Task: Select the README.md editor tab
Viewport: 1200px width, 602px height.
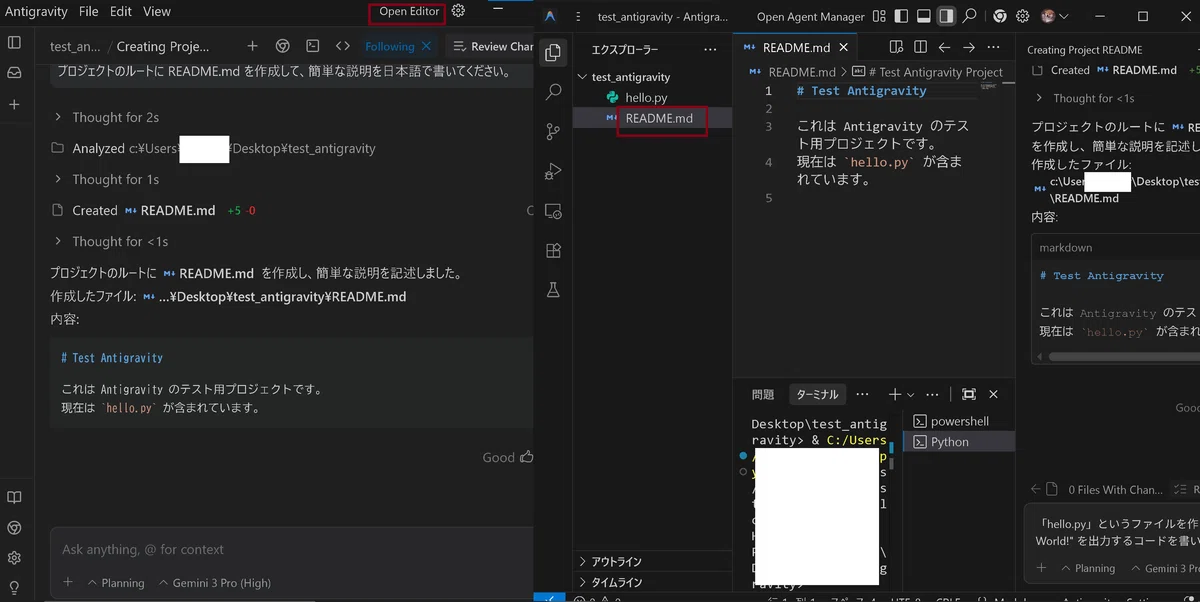Action: coord(795,47)
